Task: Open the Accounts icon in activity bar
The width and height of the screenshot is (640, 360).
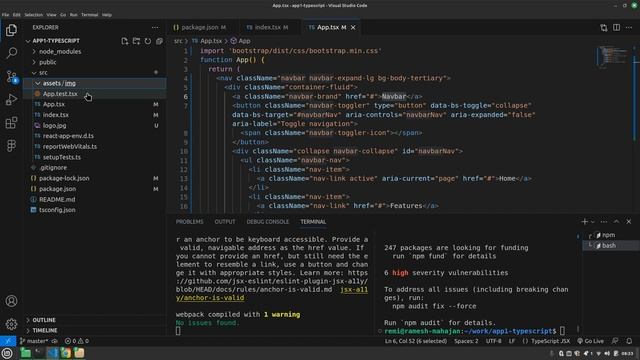Action: [x=11, y=301]
